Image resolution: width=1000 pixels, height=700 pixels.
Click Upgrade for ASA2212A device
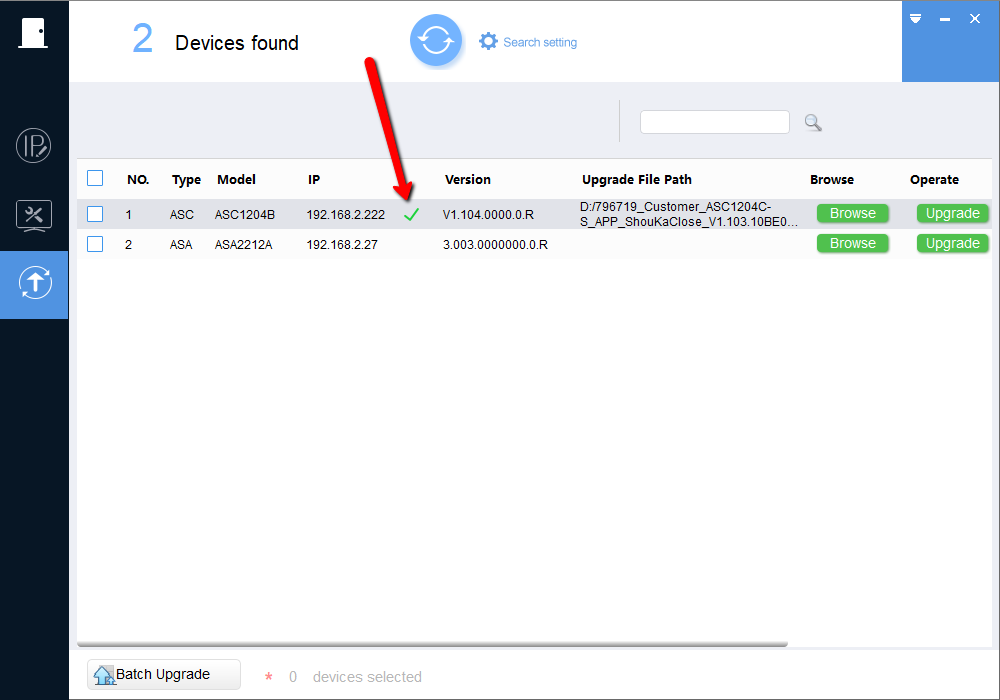coord(953,243)
